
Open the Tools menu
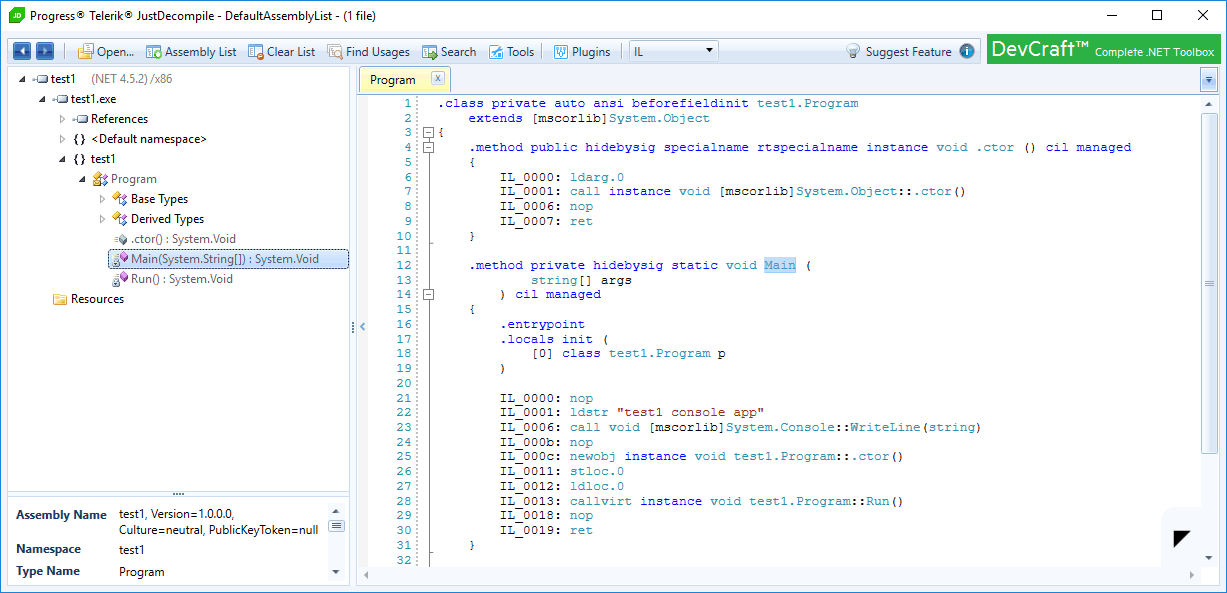[512, 52]
